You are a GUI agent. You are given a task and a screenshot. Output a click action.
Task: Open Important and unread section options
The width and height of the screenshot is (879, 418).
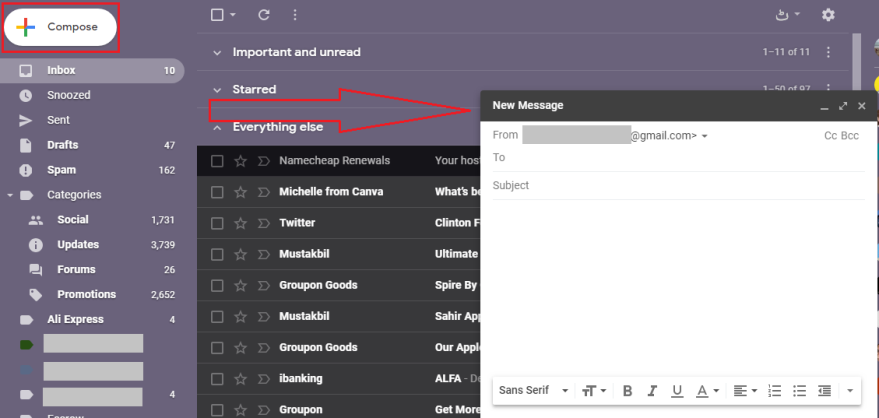(x=828, y=52)
